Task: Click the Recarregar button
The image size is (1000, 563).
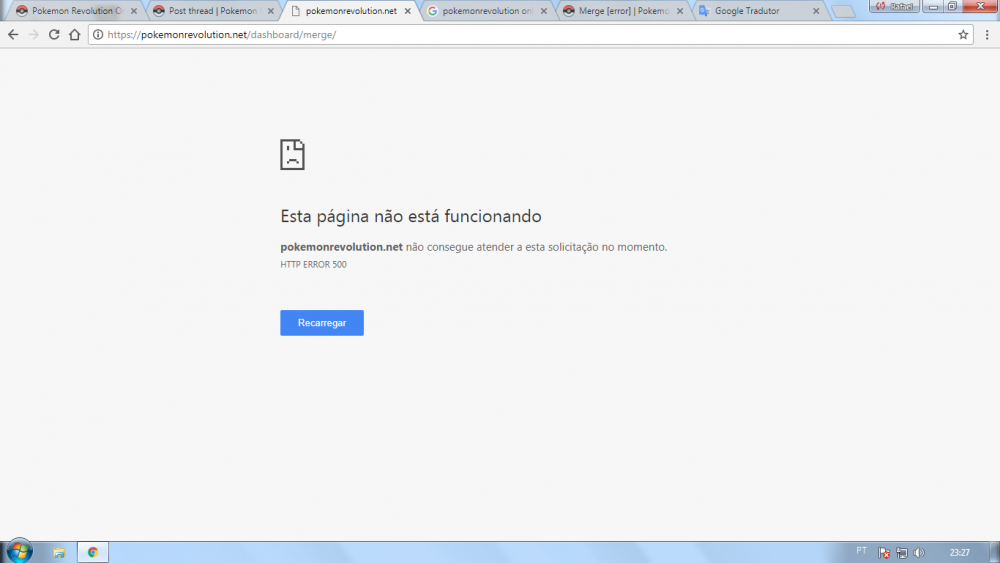Action: click(x=321, y=323)
